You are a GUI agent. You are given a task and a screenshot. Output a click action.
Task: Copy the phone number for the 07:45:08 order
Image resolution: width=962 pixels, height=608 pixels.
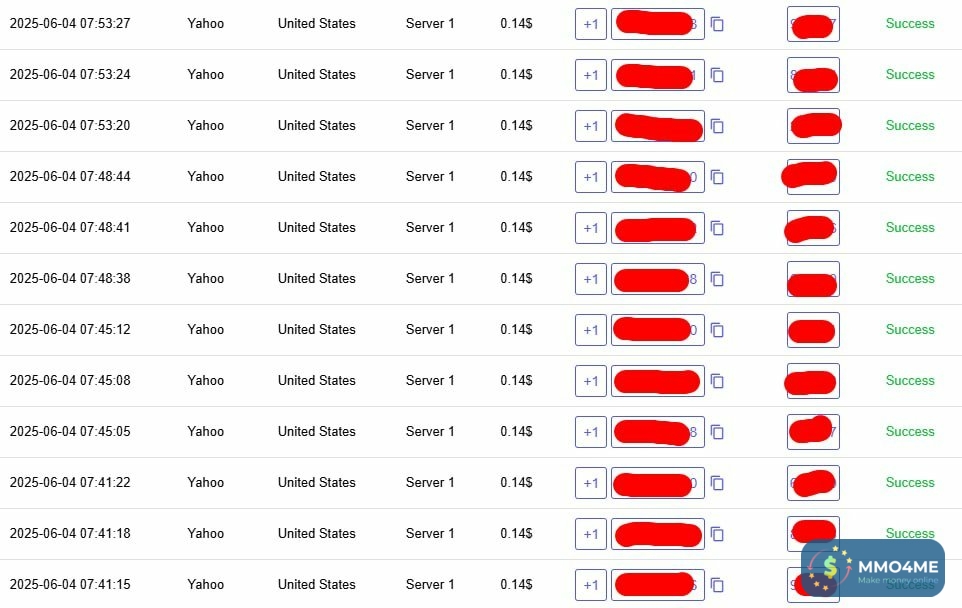pos(717,381)
